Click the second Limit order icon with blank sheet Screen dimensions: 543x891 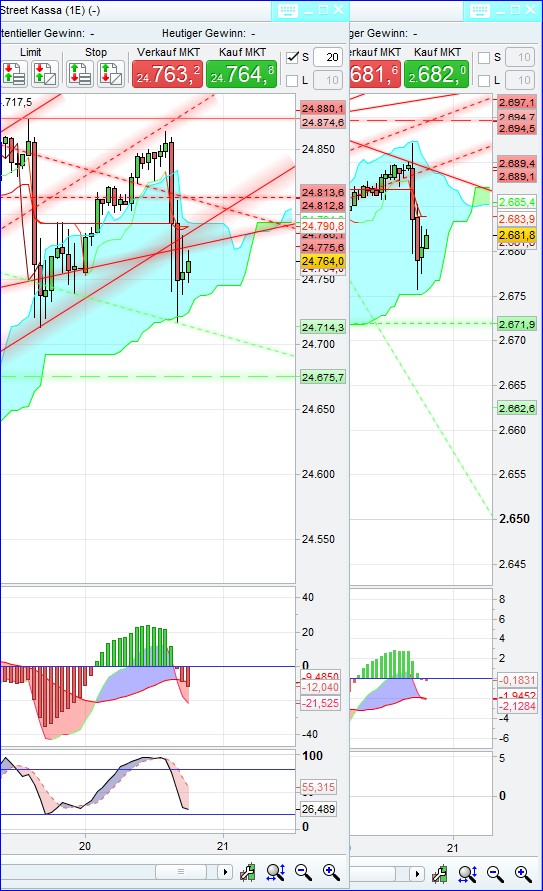click(x=45, y=74)
